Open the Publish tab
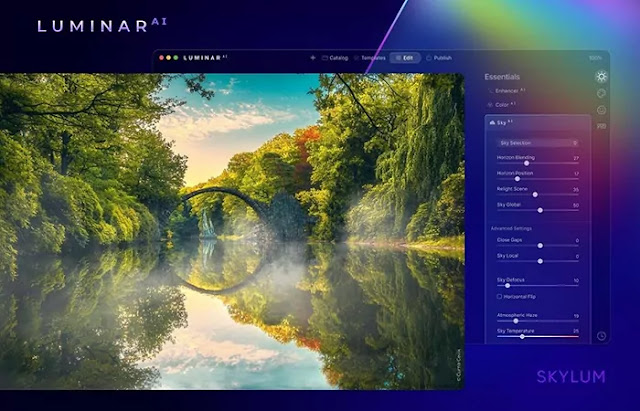This screenshot has height=411, width=640. pos(439,58)
